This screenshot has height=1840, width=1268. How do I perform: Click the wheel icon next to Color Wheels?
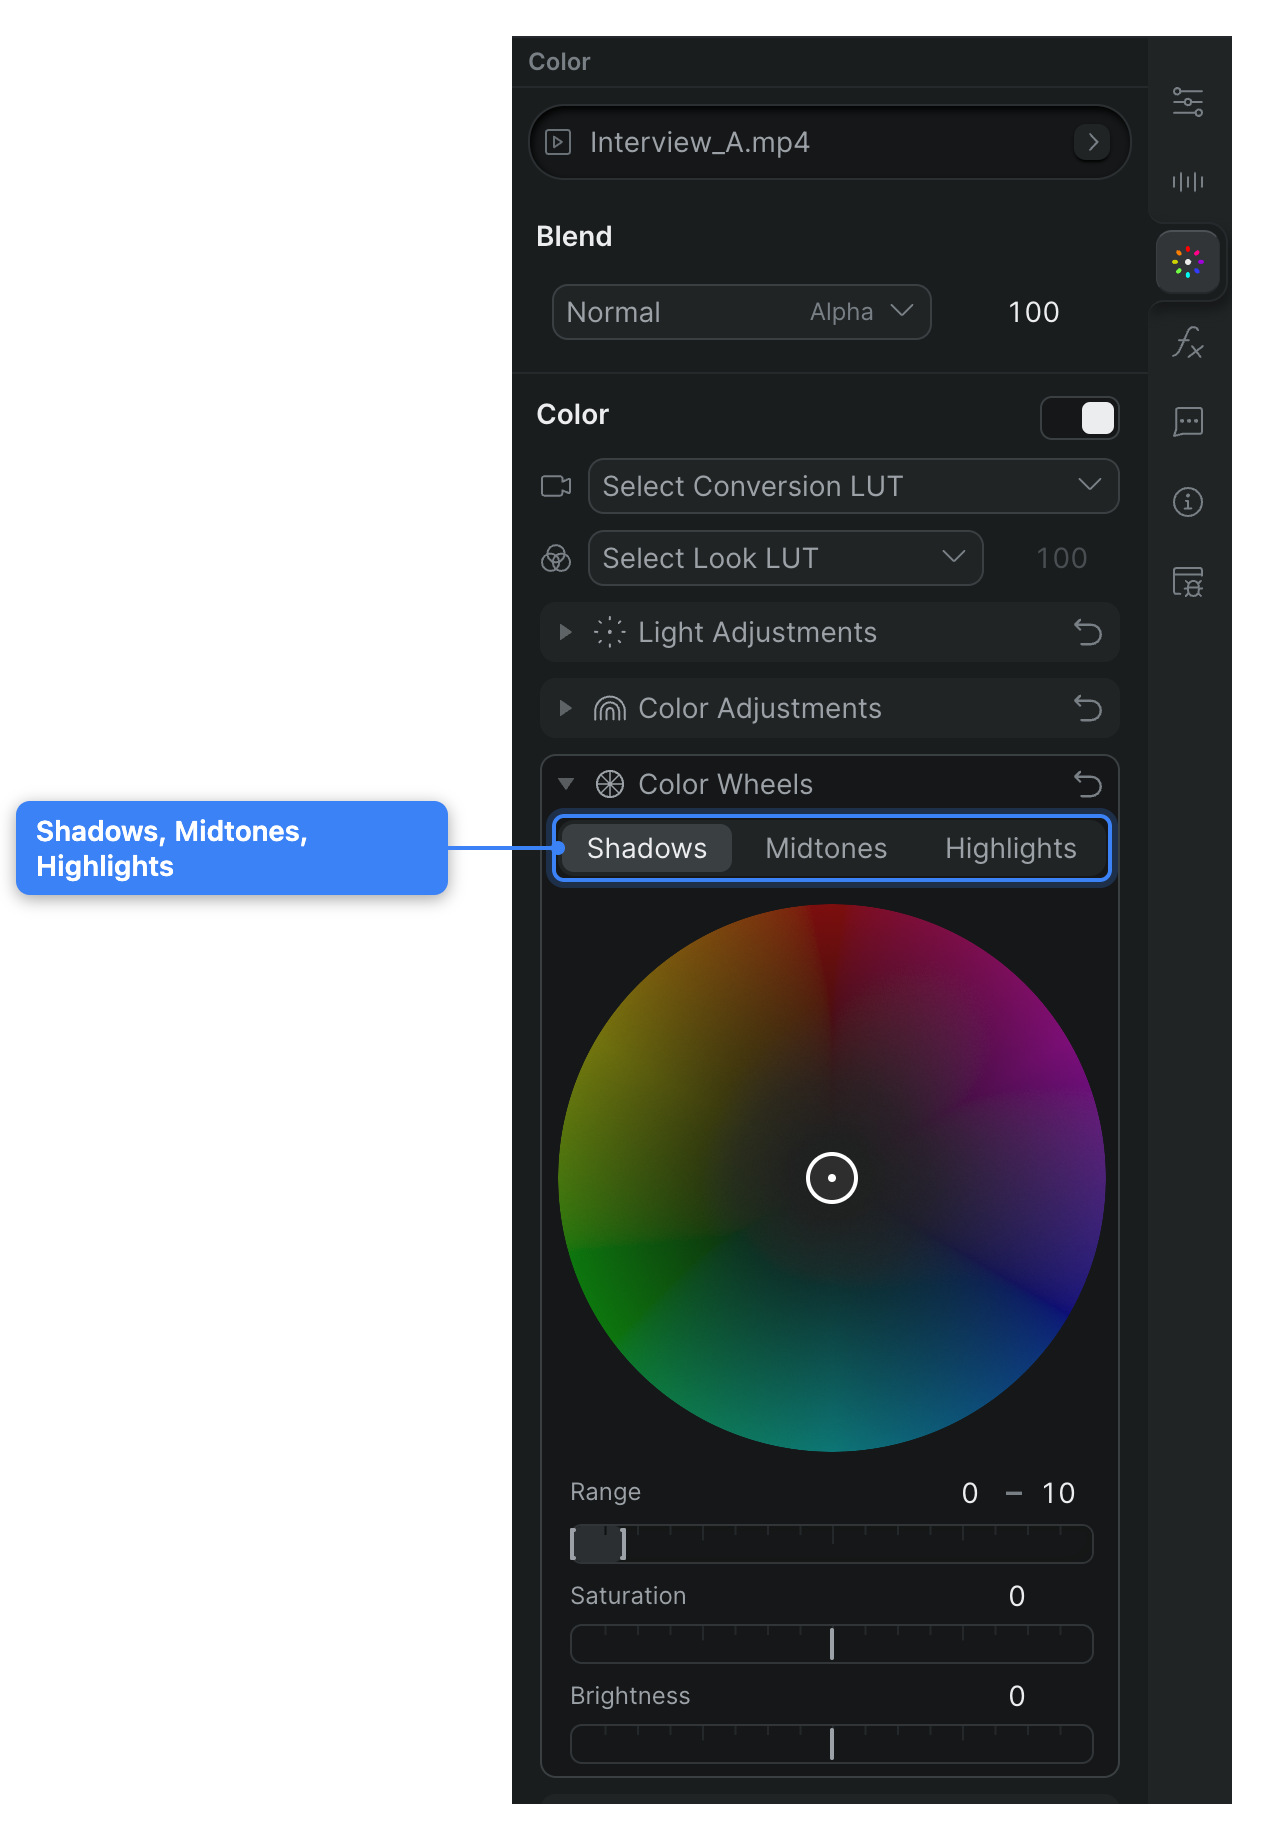pyautogui.click(x=610, y=784)
